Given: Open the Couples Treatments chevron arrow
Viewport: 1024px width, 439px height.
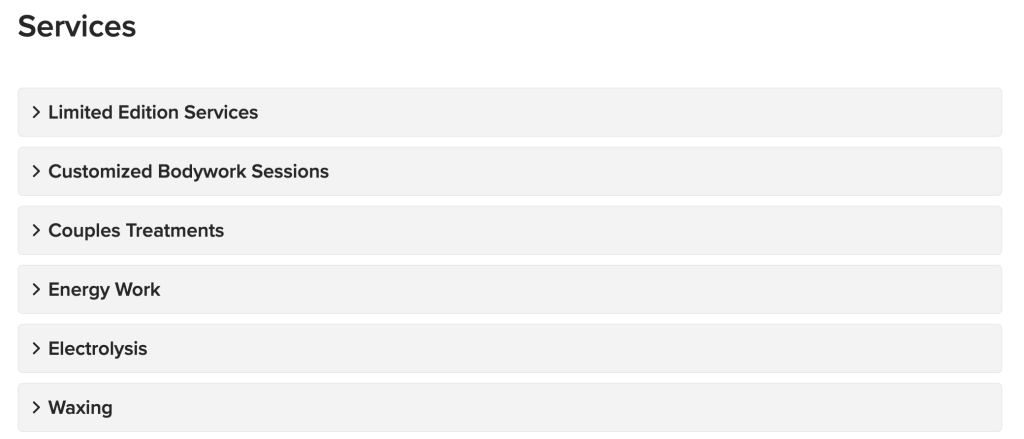Looking at the screenshot, I should click(37, 231).
